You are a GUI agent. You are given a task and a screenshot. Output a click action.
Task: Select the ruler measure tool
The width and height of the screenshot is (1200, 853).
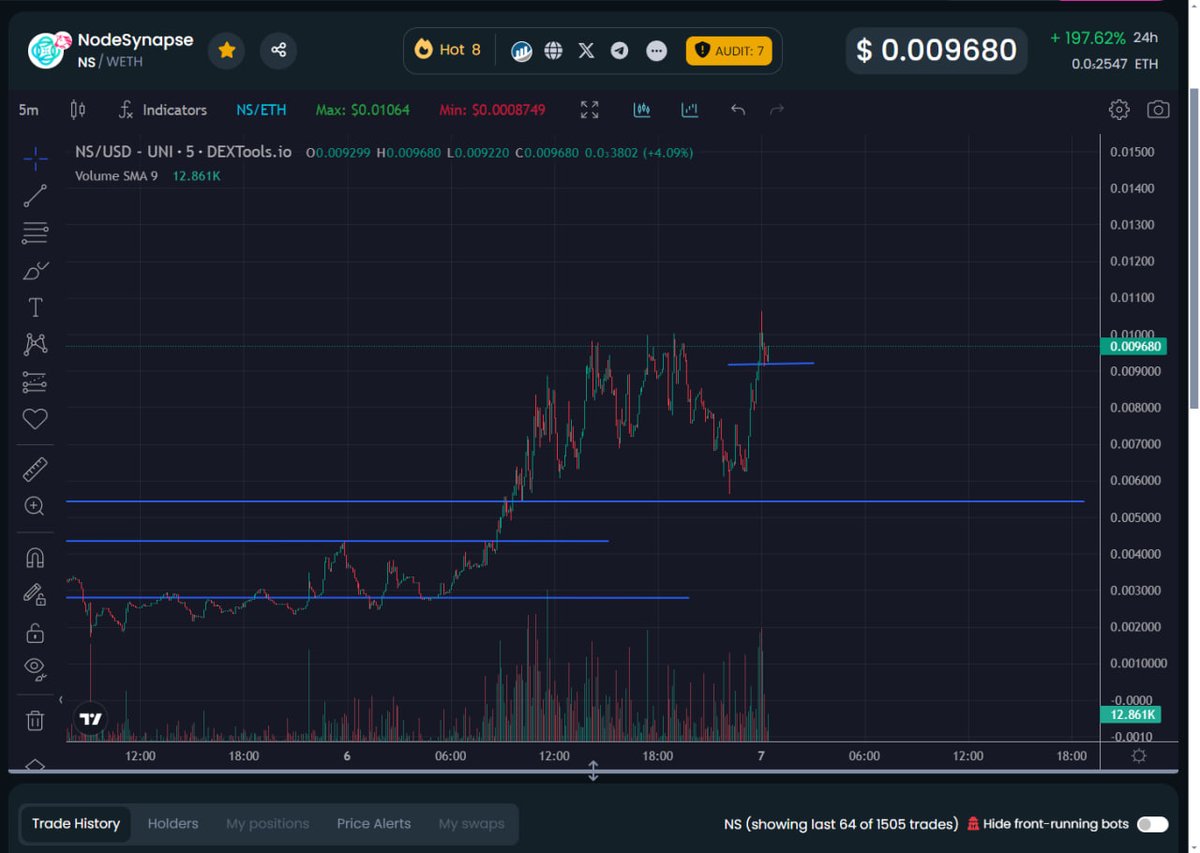35,469
